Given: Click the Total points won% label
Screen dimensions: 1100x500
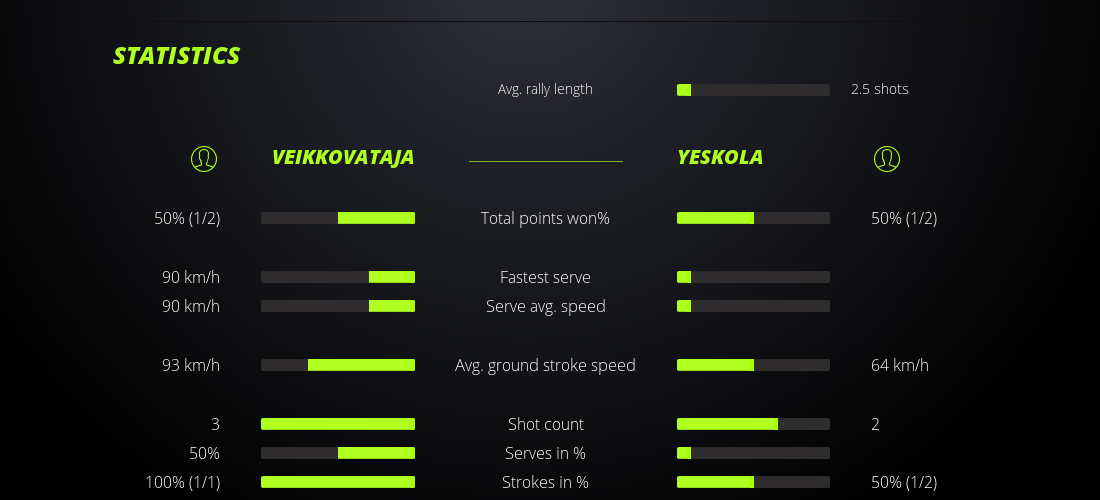Looking at the screenshot, I should coord(545,218).
